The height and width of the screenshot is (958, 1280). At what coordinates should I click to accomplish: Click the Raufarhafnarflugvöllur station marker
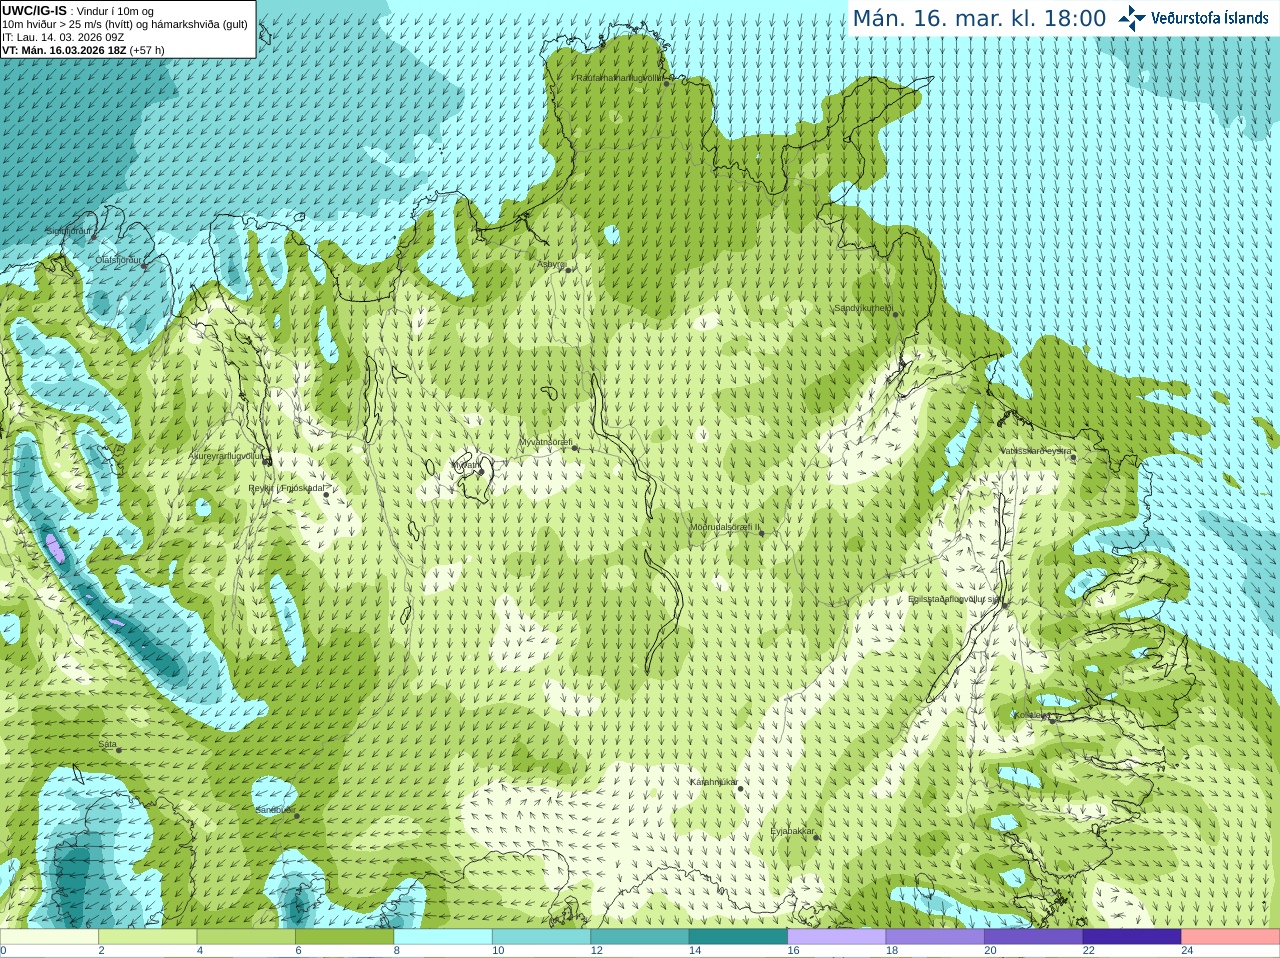[666, 83]
